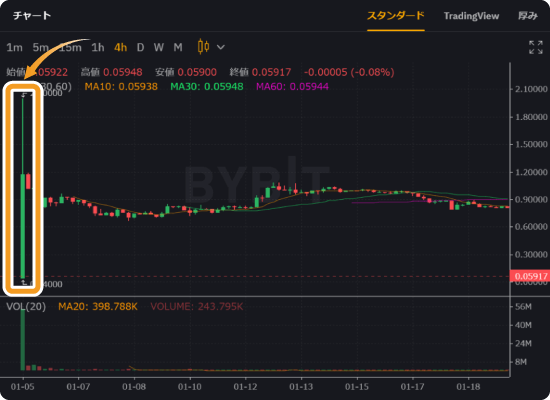The image size is (550, 400).
Task: Click the 1.20000 price axis label
Action: [531, 172]
